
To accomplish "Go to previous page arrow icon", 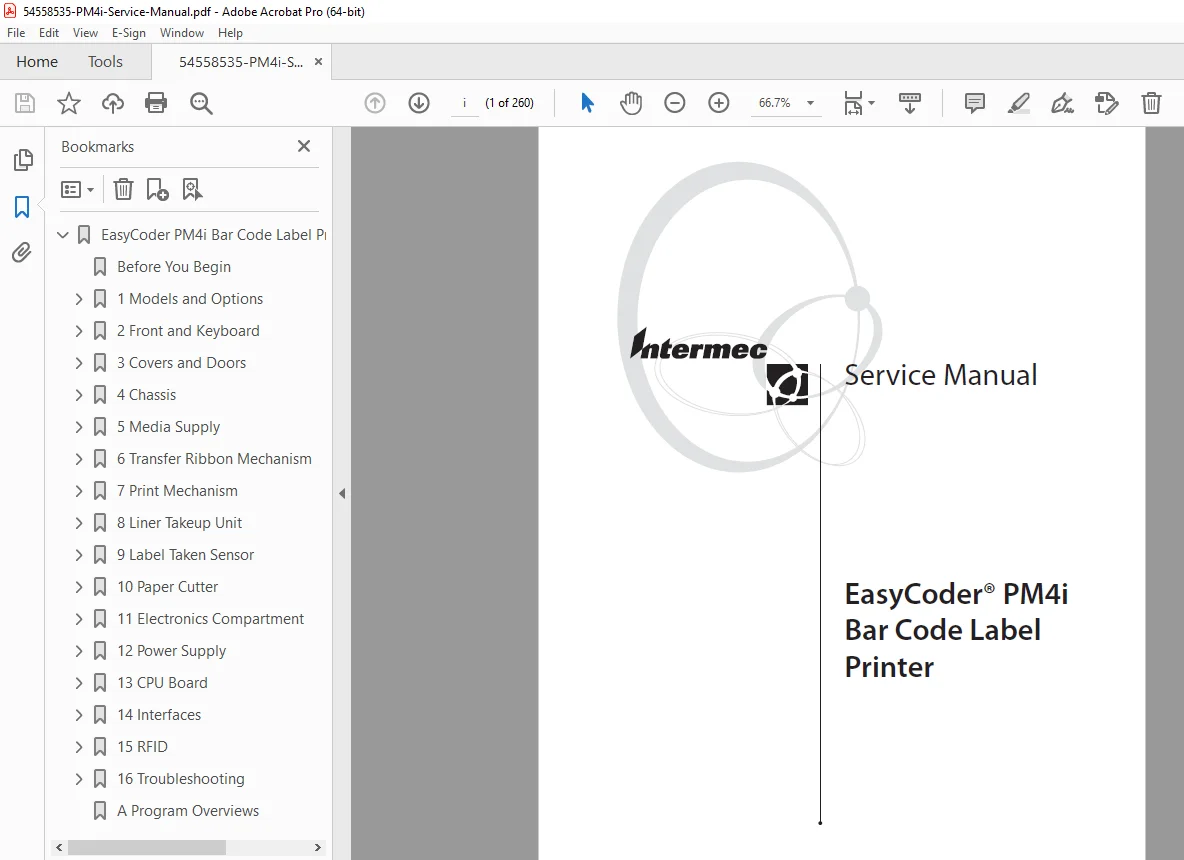I will coord(375,103).
